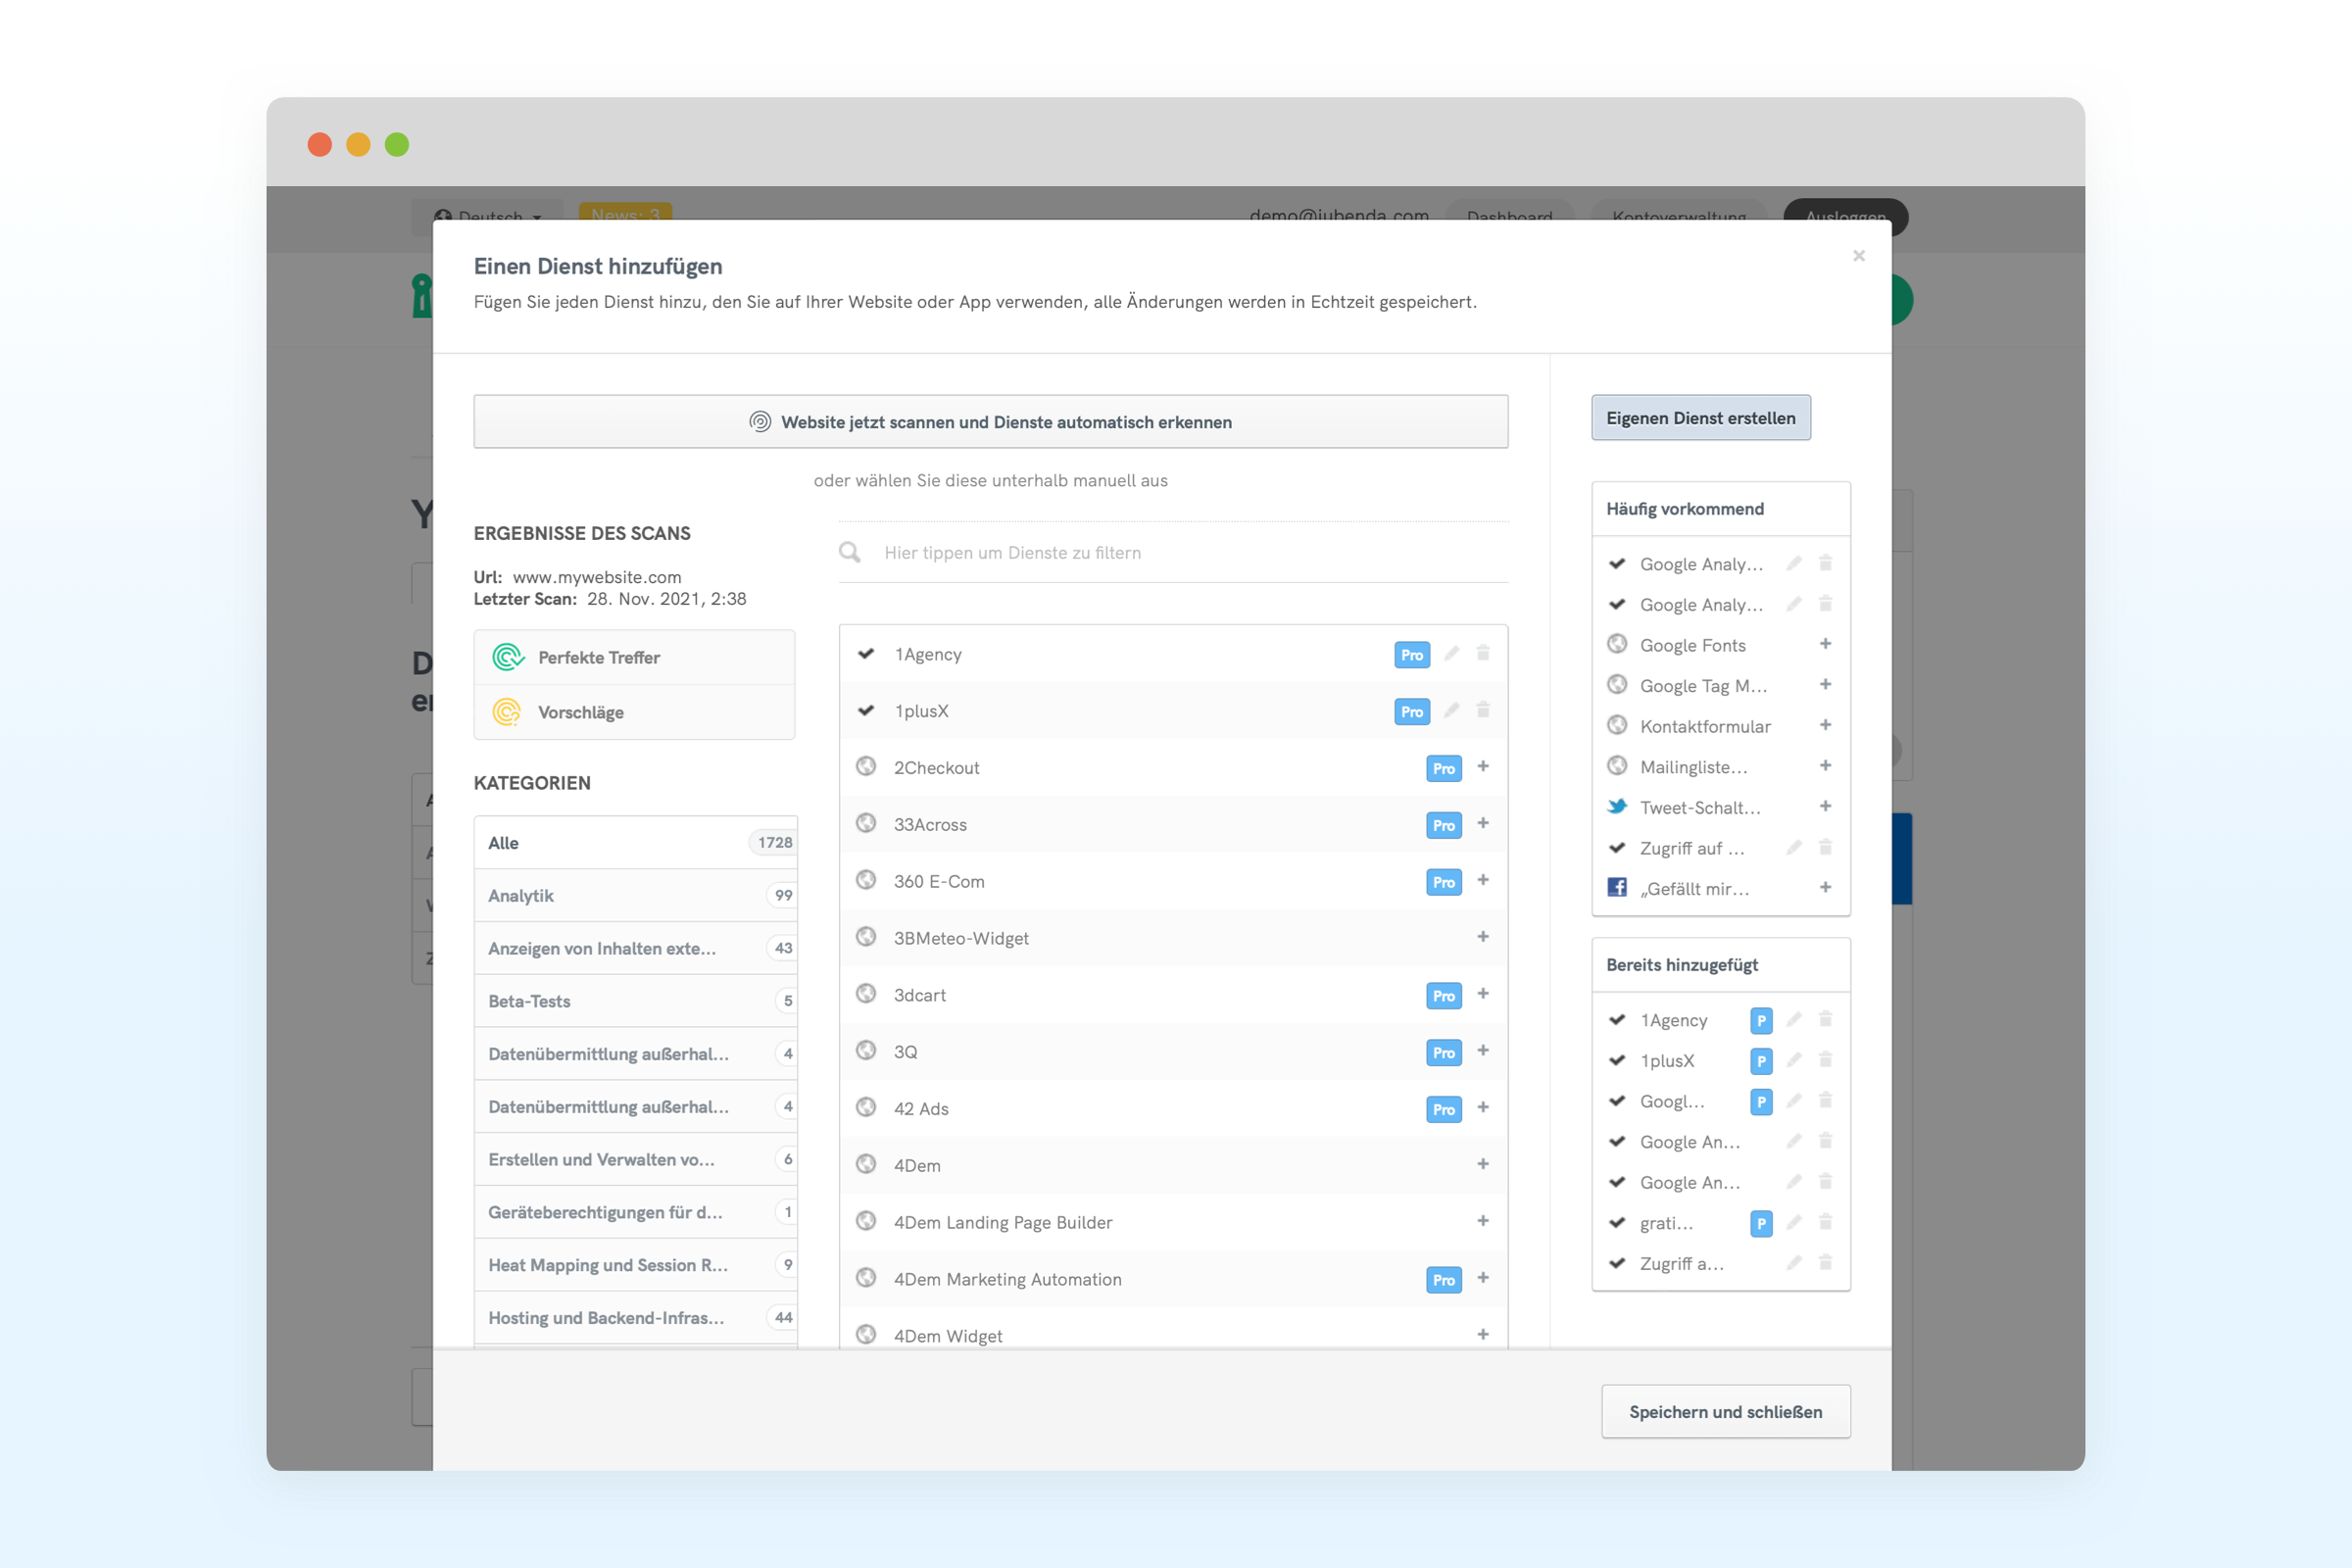
Task: Click Speichern und schließen button
Action: (x=1725, y=1411)
